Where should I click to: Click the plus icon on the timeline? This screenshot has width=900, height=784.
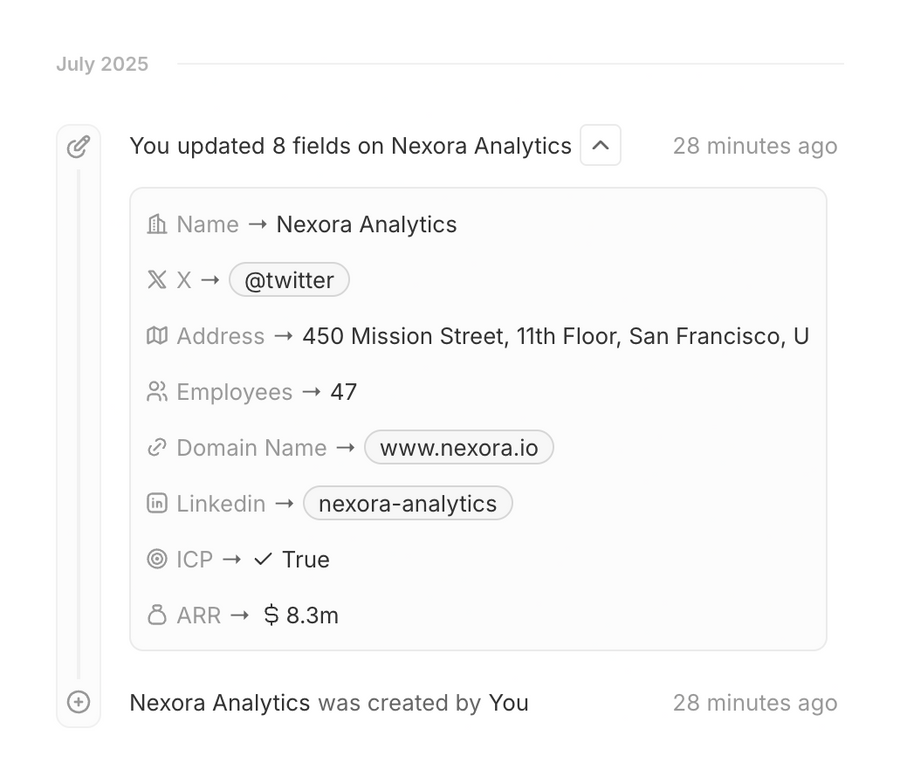coord(78,702)
